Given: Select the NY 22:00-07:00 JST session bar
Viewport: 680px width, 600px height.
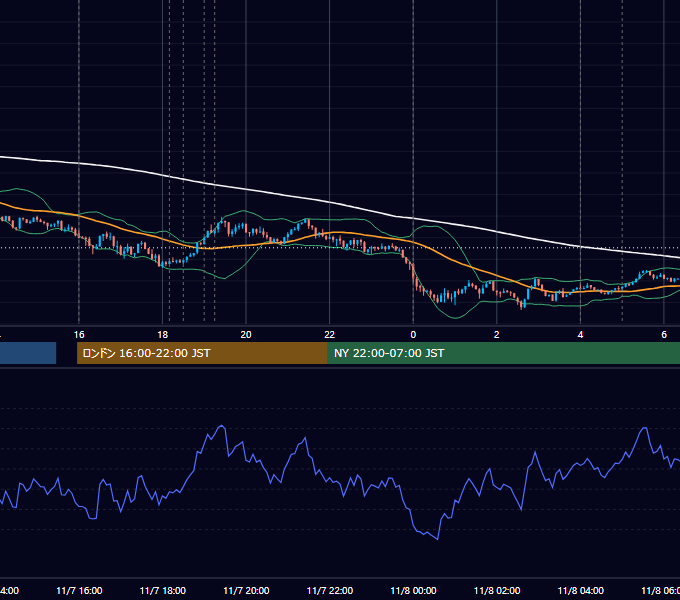Looking at the screenshot, I should [x=503, y=353].
